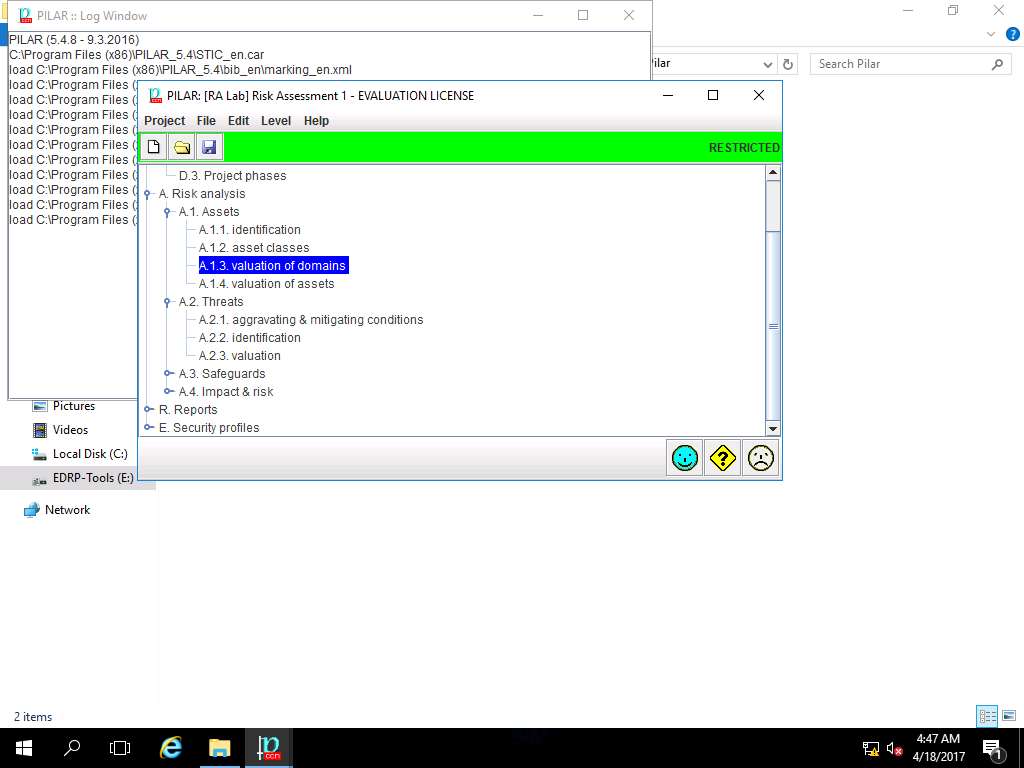This screenshot has width=1024, height=768.
Task: Click the yellow question mark help button
Action: tap(722, 458)
